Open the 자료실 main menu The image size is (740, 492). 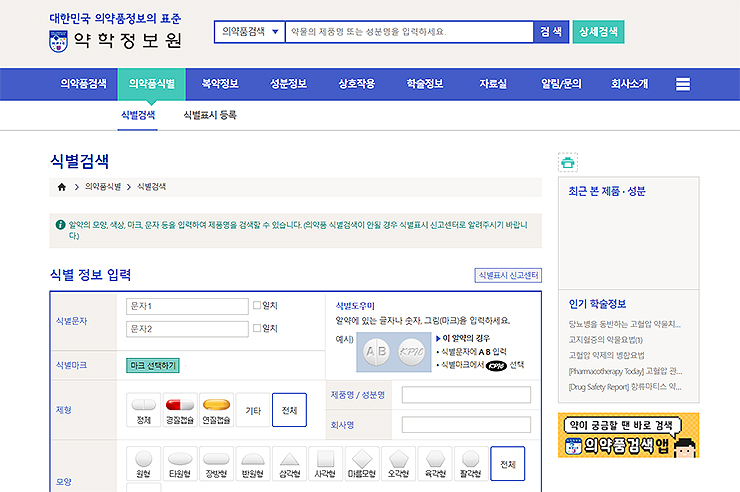(x=493, y=84)
